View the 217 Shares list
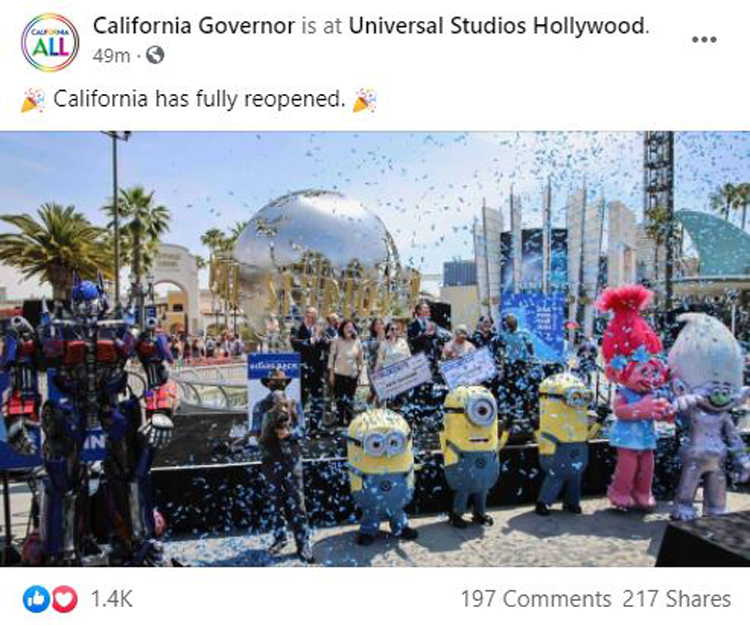Viewport: 750px width, 625px height. pos(677,599)
